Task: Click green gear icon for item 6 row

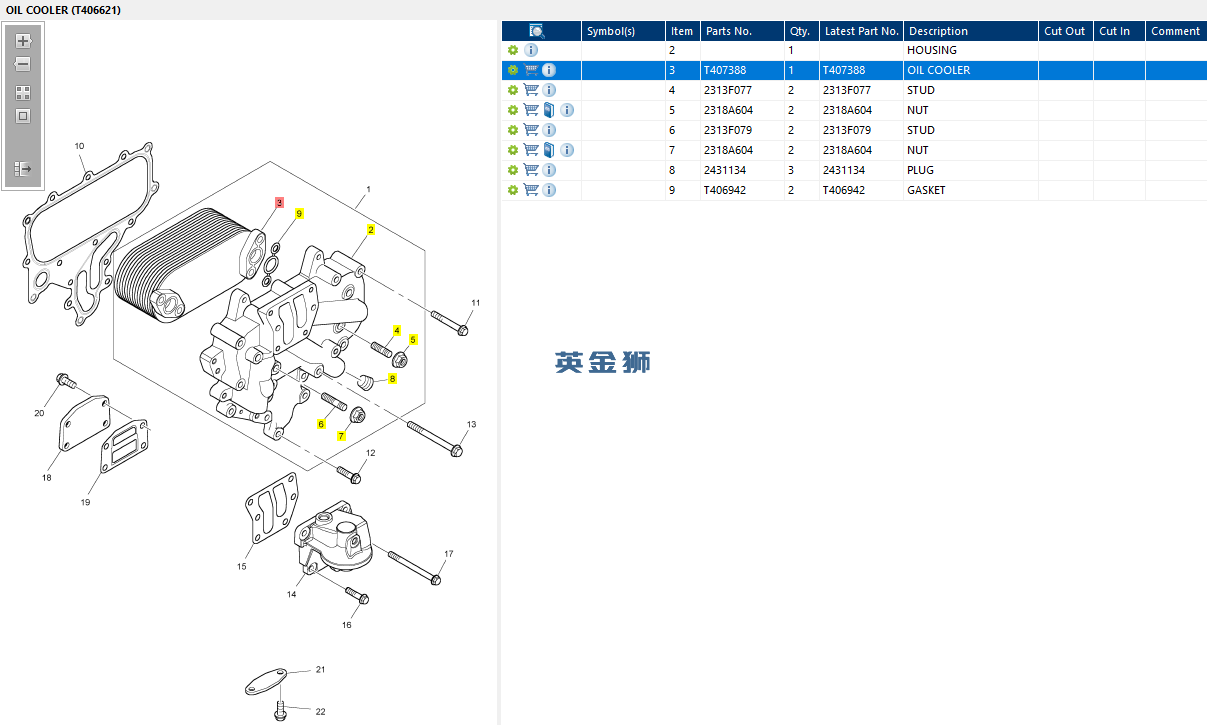Action: [513, 130]
